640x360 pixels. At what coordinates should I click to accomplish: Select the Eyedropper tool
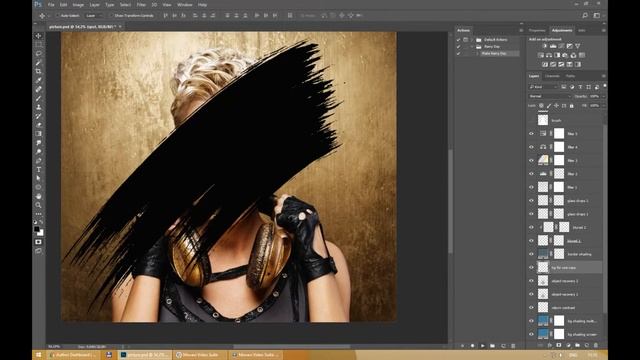point(38,80)
